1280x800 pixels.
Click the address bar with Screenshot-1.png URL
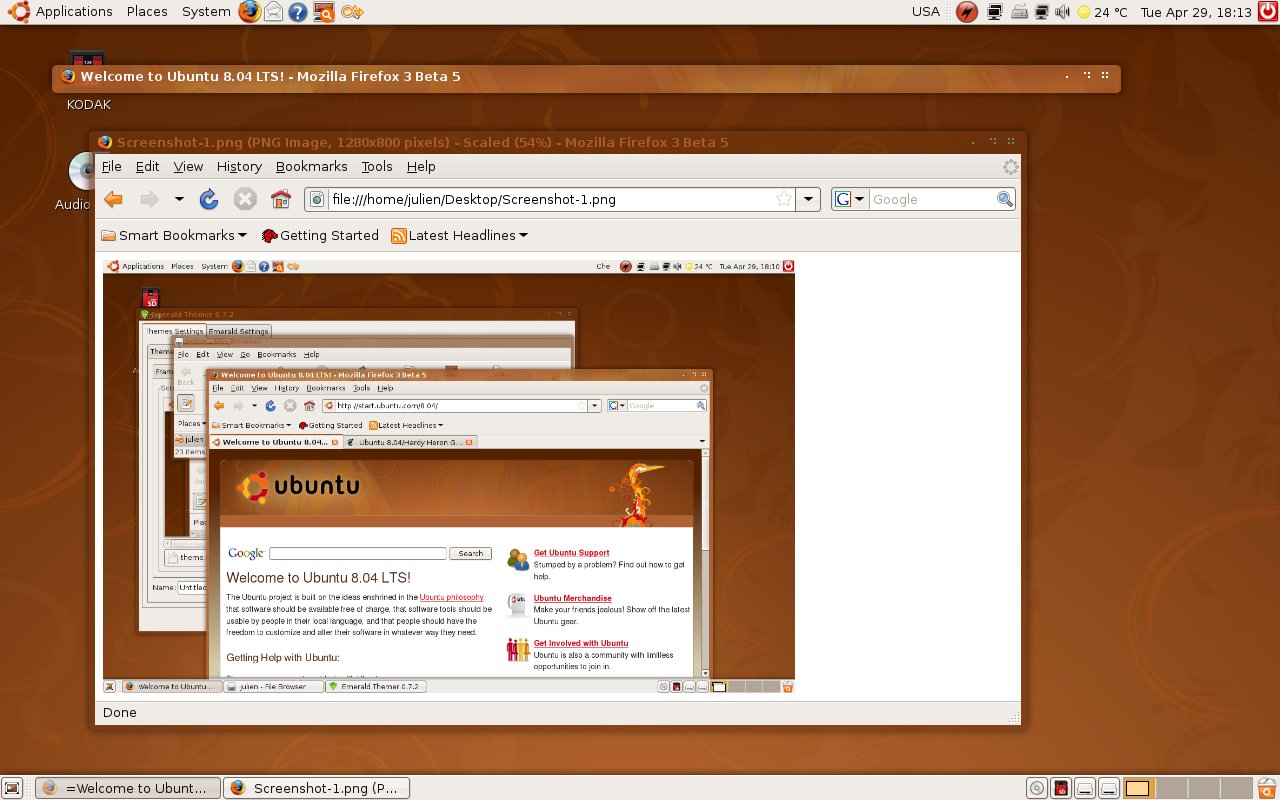[x=551, y=199]
